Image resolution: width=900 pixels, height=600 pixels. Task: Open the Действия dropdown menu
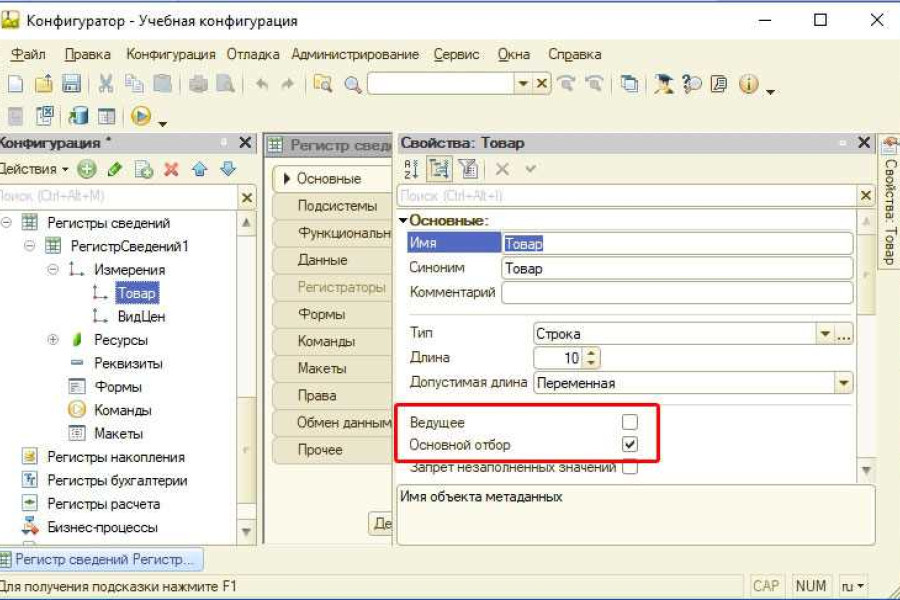34,169
